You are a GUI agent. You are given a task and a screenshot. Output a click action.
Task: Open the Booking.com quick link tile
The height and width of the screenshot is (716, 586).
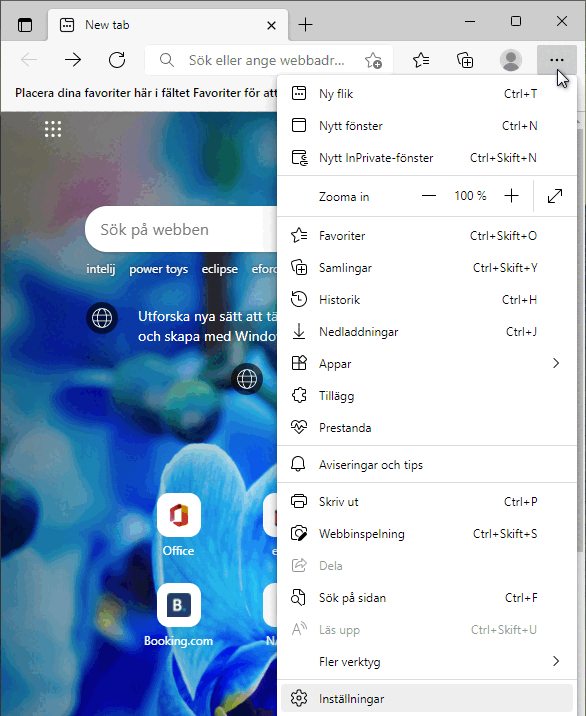pyautogui.click(x=179, y=615)
